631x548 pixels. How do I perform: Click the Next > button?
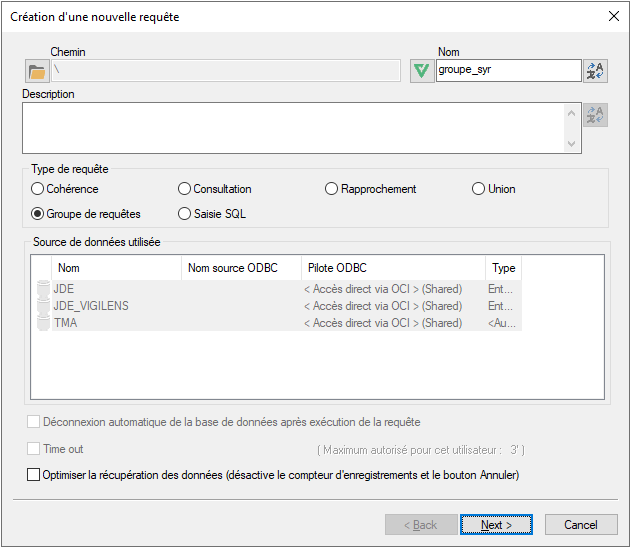(x=496, y=525)
